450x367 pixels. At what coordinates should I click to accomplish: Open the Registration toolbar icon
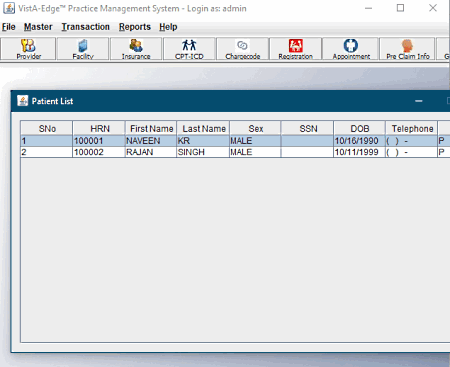(295, 49)
